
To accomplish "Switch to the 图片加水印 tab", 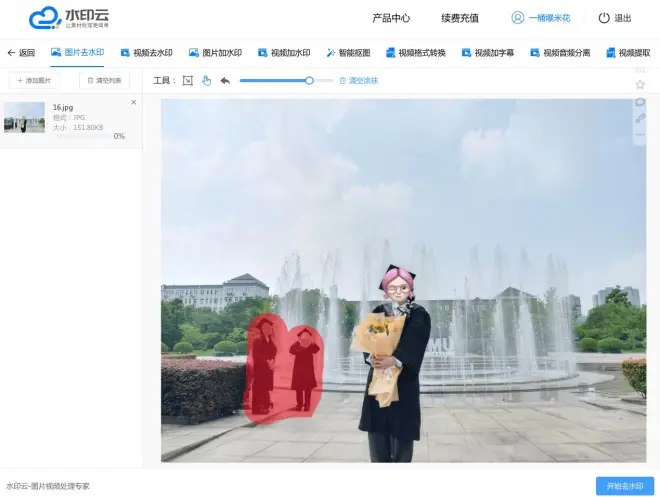I will [215, 53].
